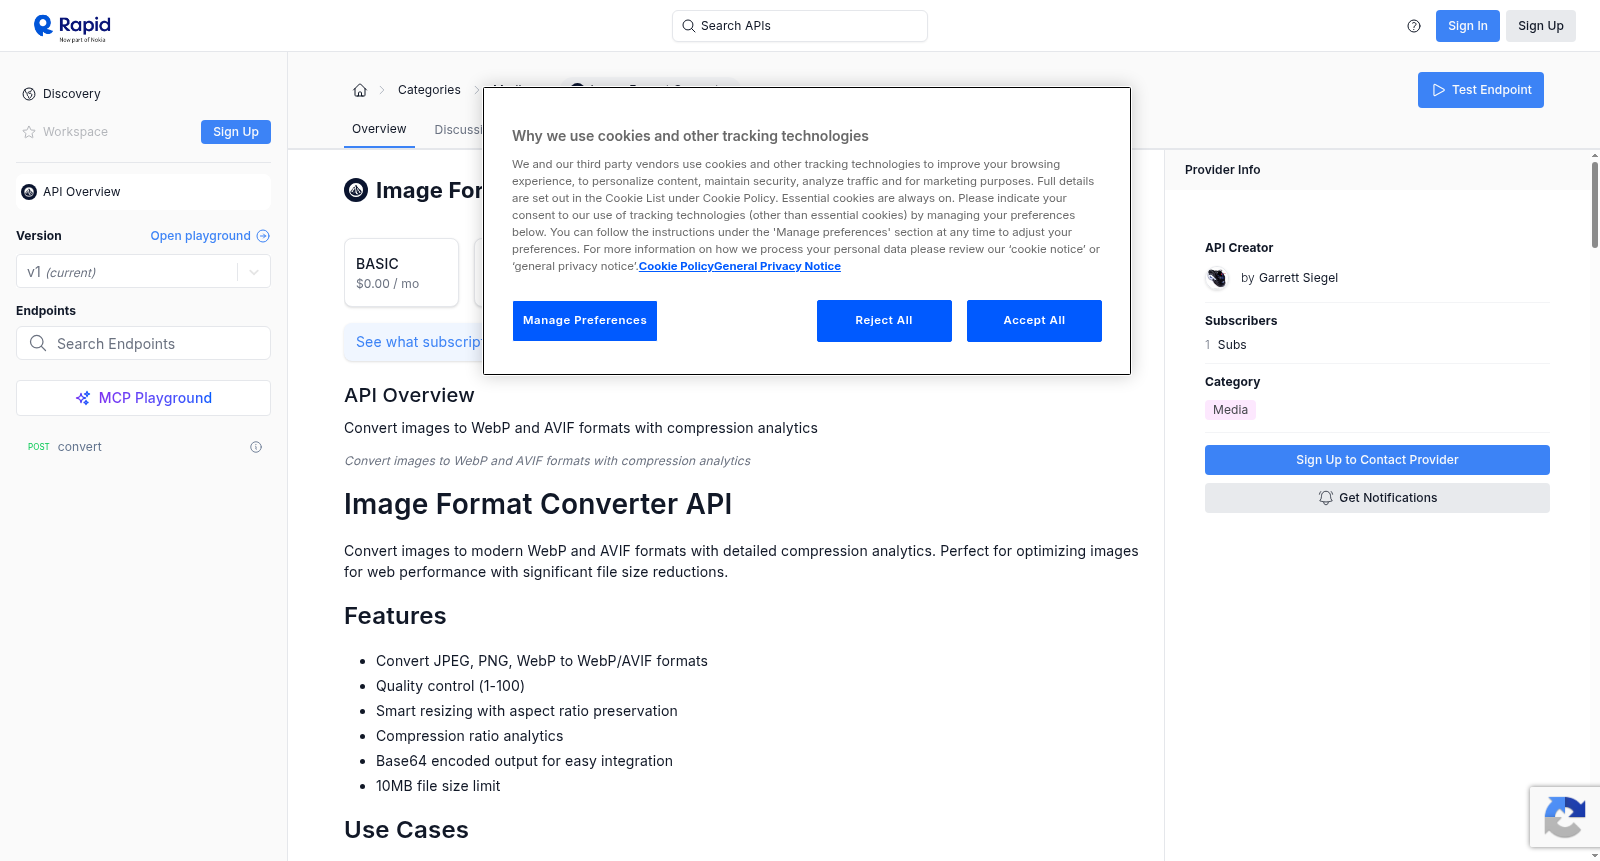Select Workspace in the sidebar

75,132
